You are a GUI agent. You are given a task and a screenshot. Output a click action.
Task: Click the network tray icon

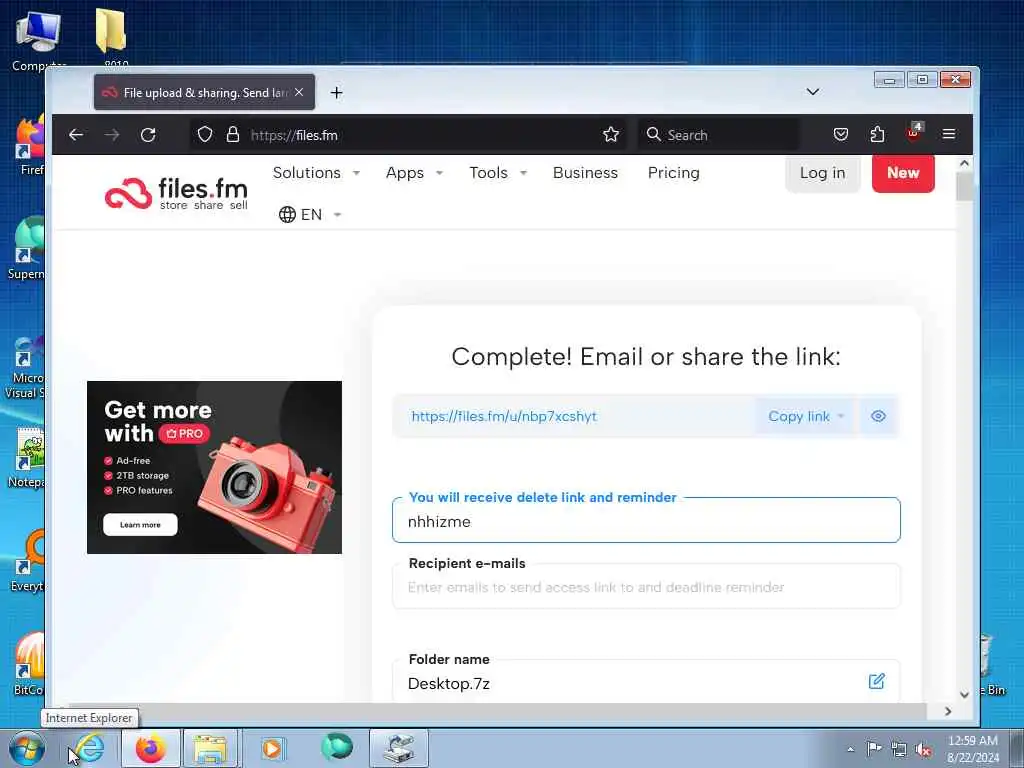coord(899,750)
